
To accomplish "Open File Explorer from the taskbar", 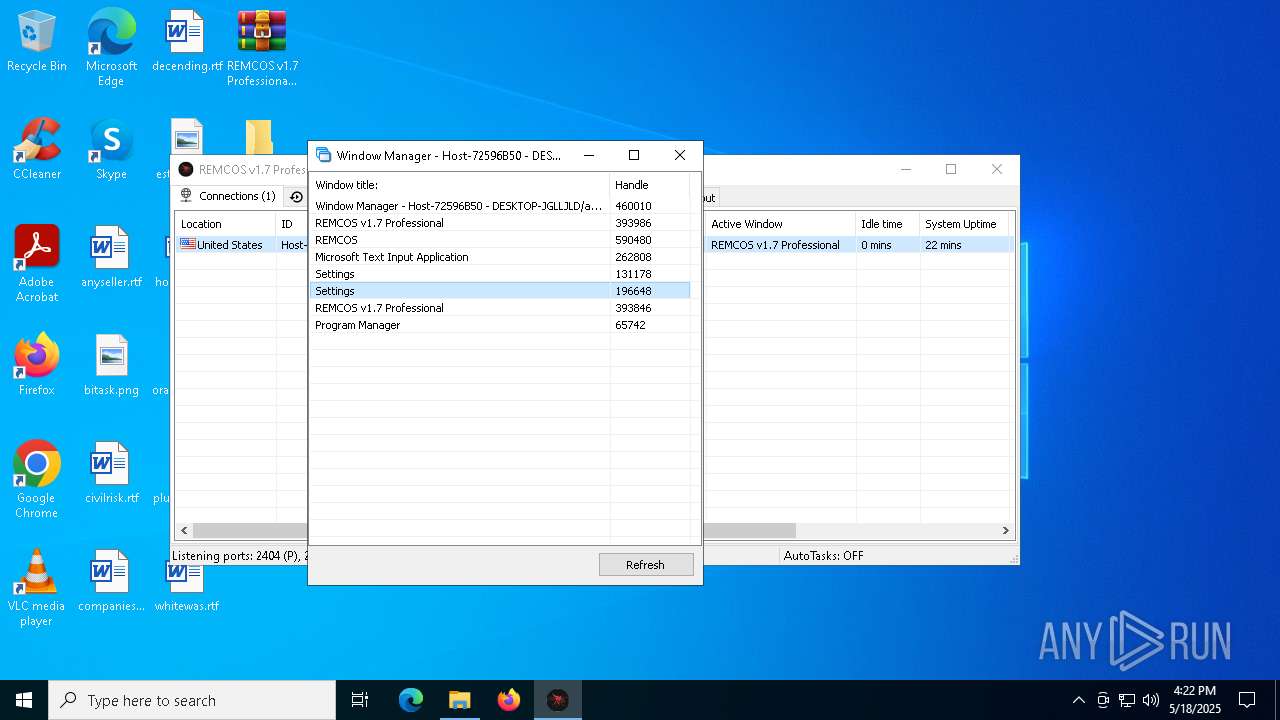I will tap(460, 700).
